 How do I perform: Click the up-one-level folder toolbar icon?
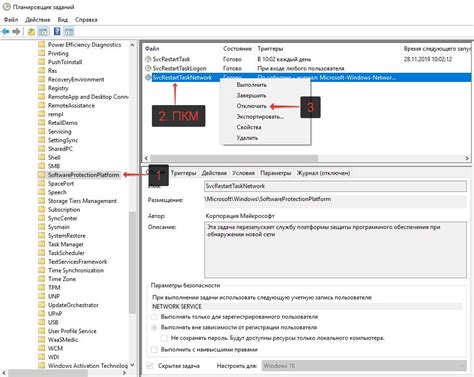31,32
